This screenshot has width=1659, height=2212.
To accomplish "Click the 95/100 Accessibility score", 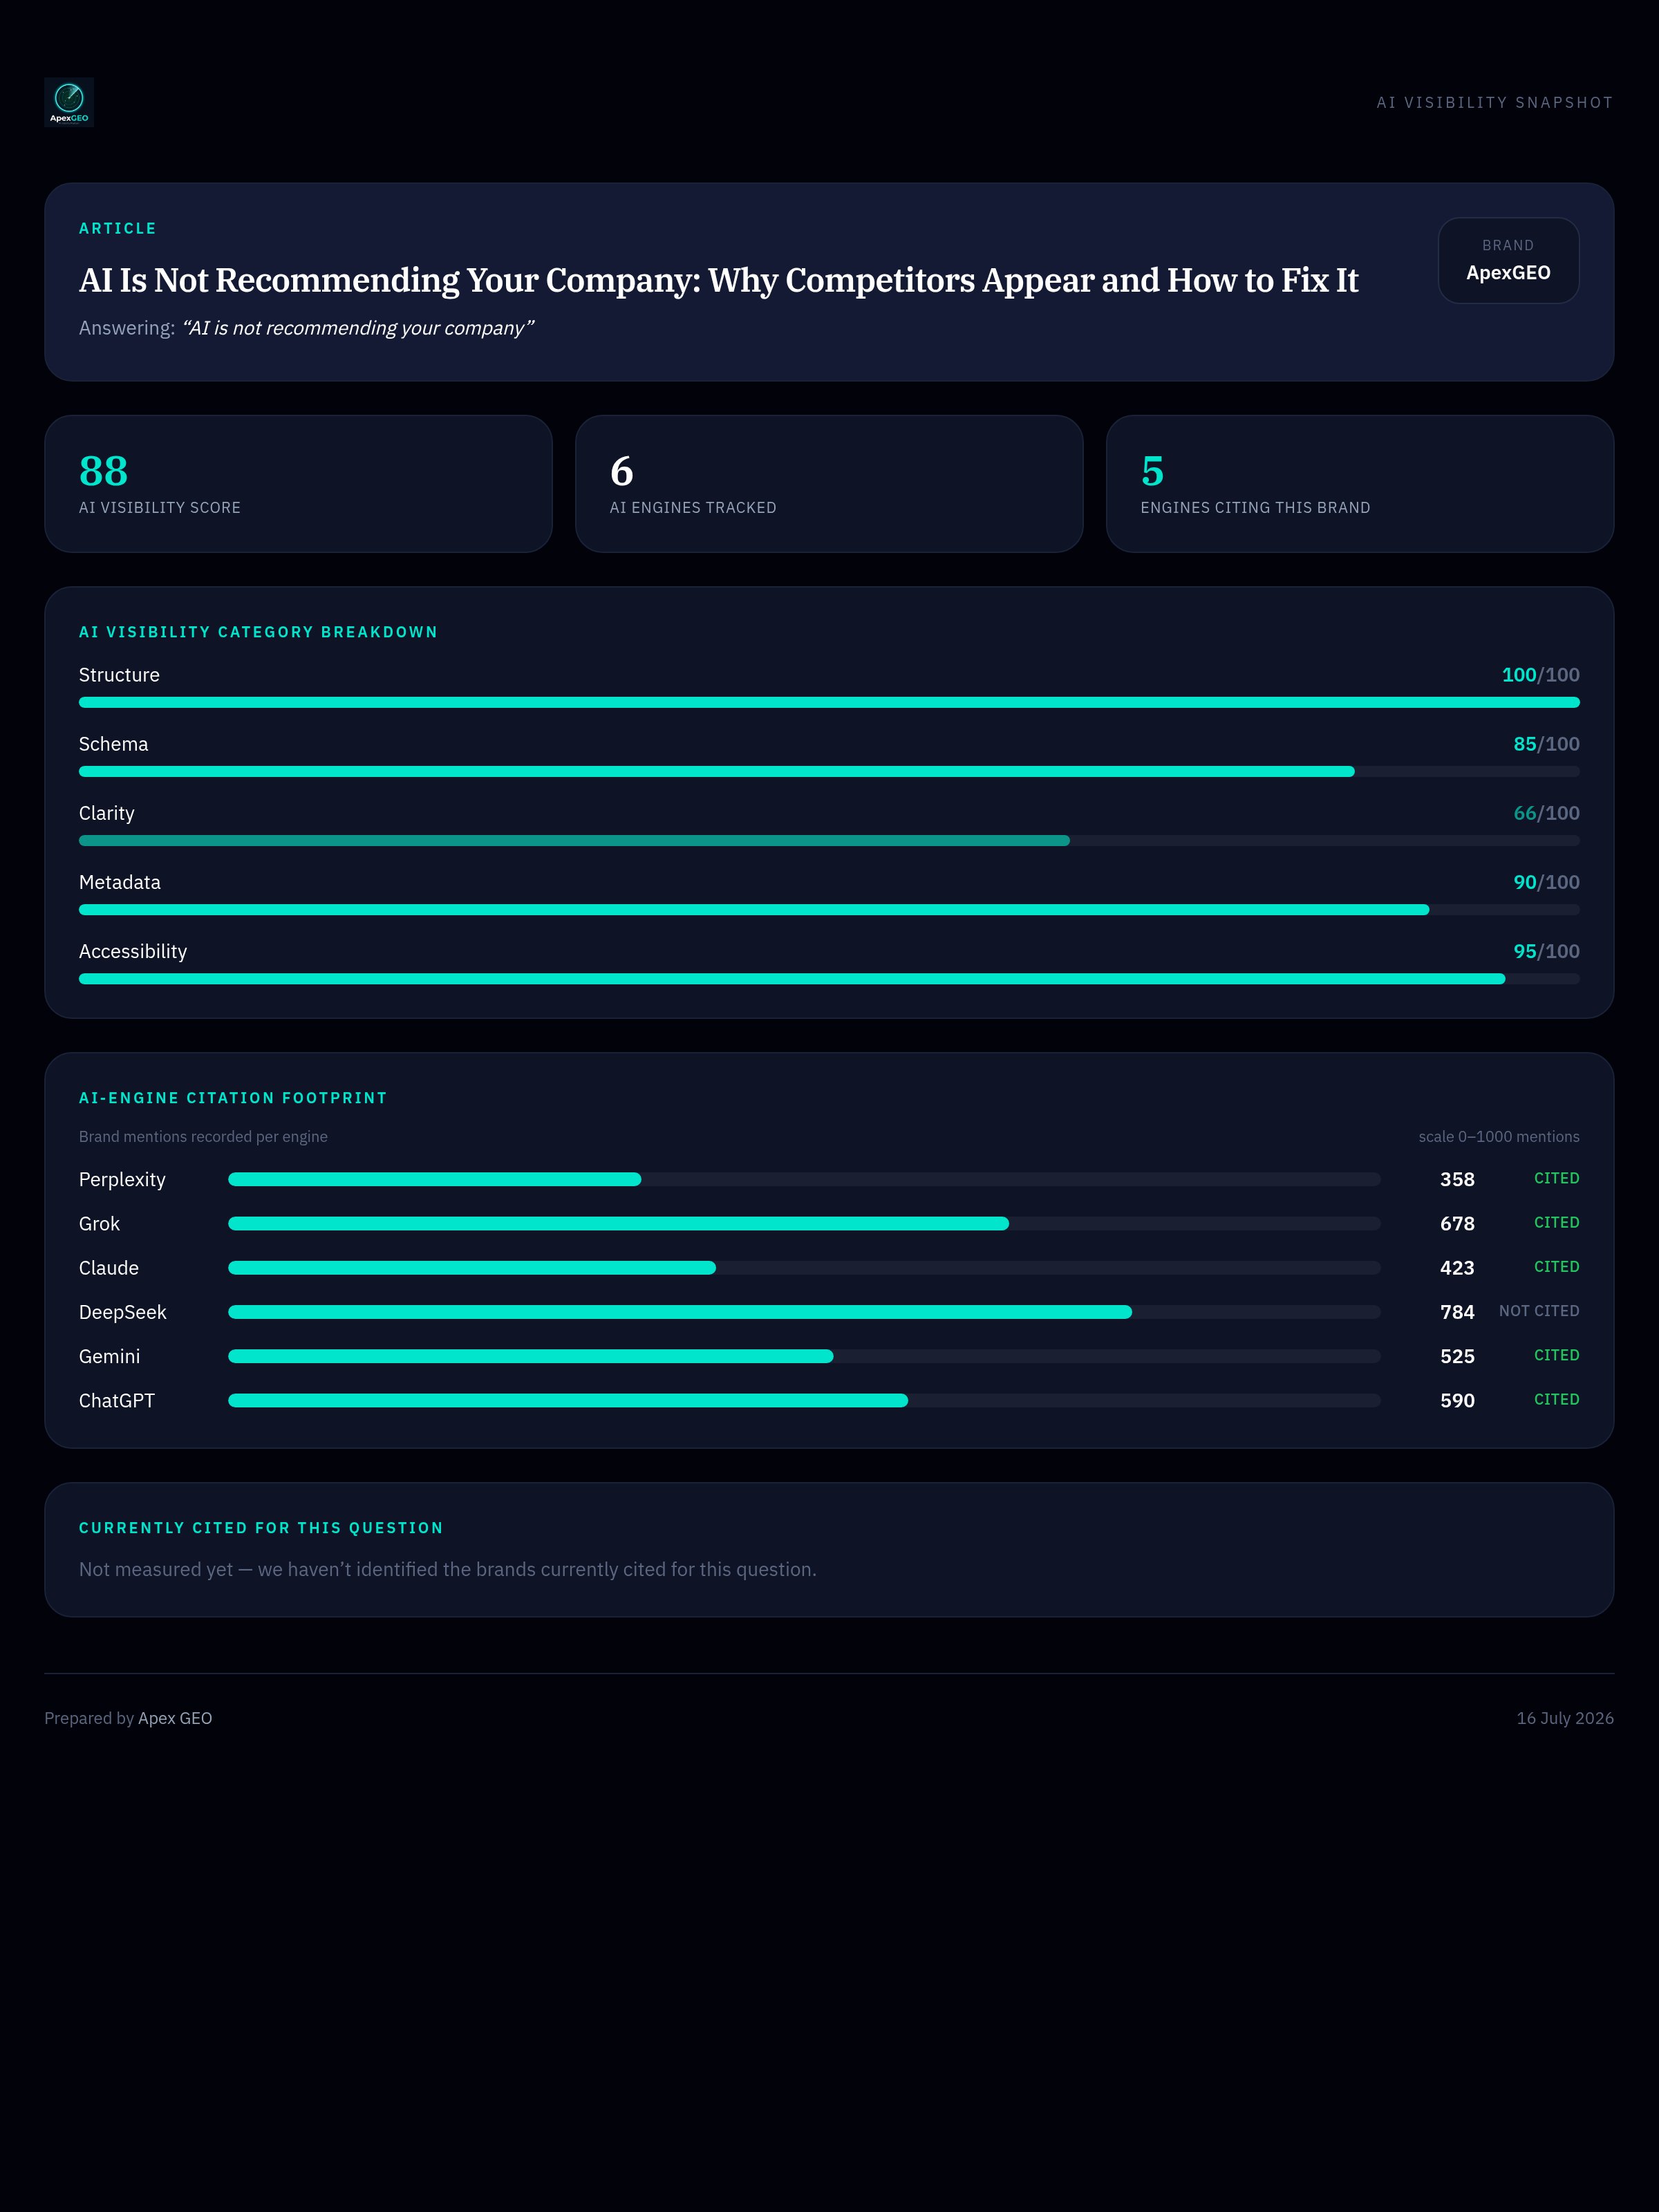I will pos(1546,951).
